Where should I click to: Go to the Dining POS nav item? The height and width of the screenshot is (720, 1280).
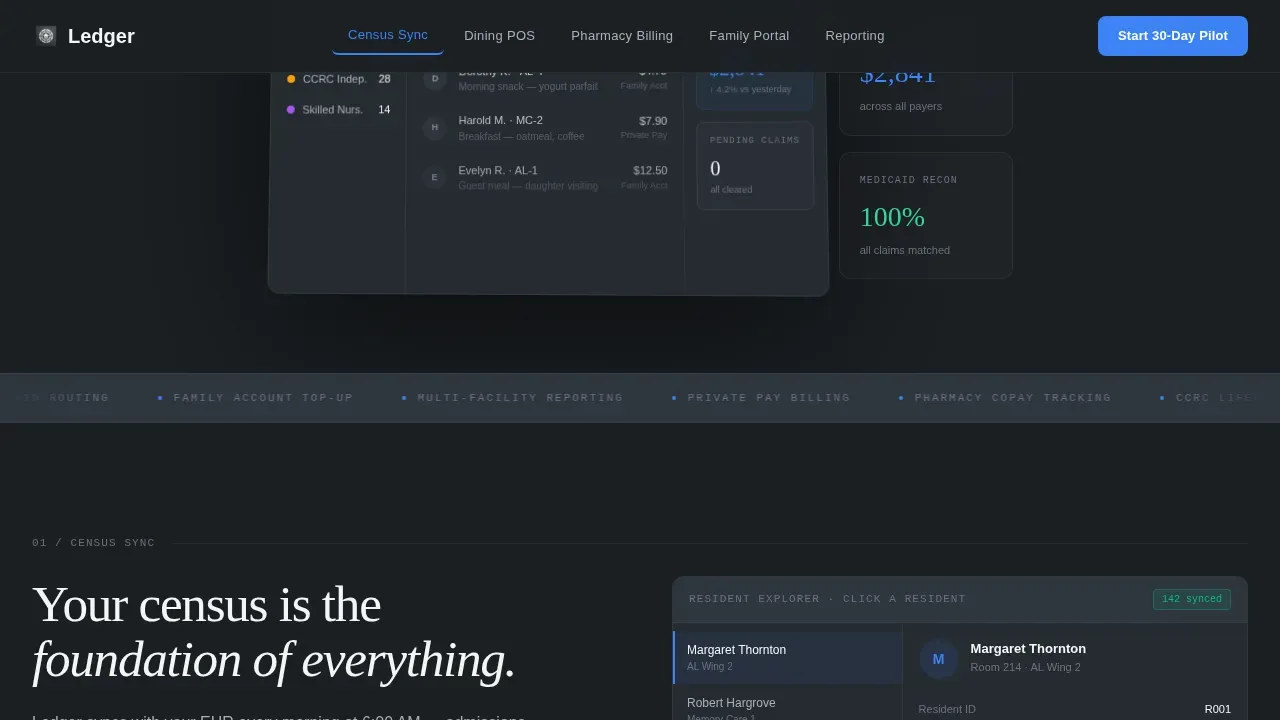(x=499, y=36)
